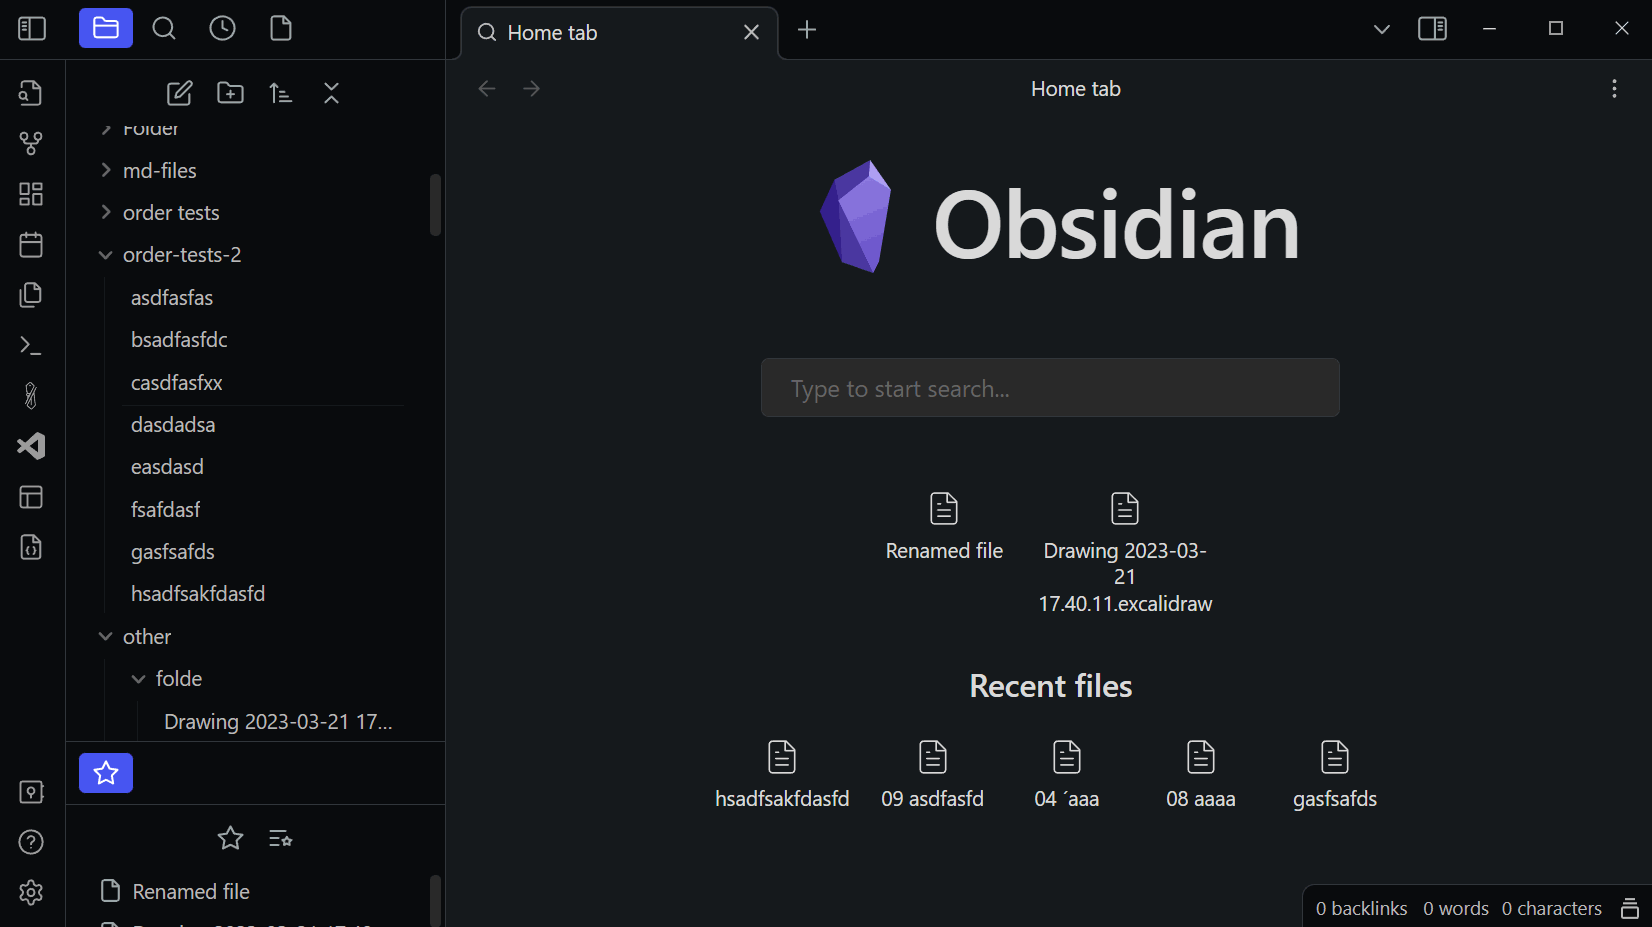Open hsadfsakfdasfd from Recent files

pyautogui.click(x=782, y=775)
